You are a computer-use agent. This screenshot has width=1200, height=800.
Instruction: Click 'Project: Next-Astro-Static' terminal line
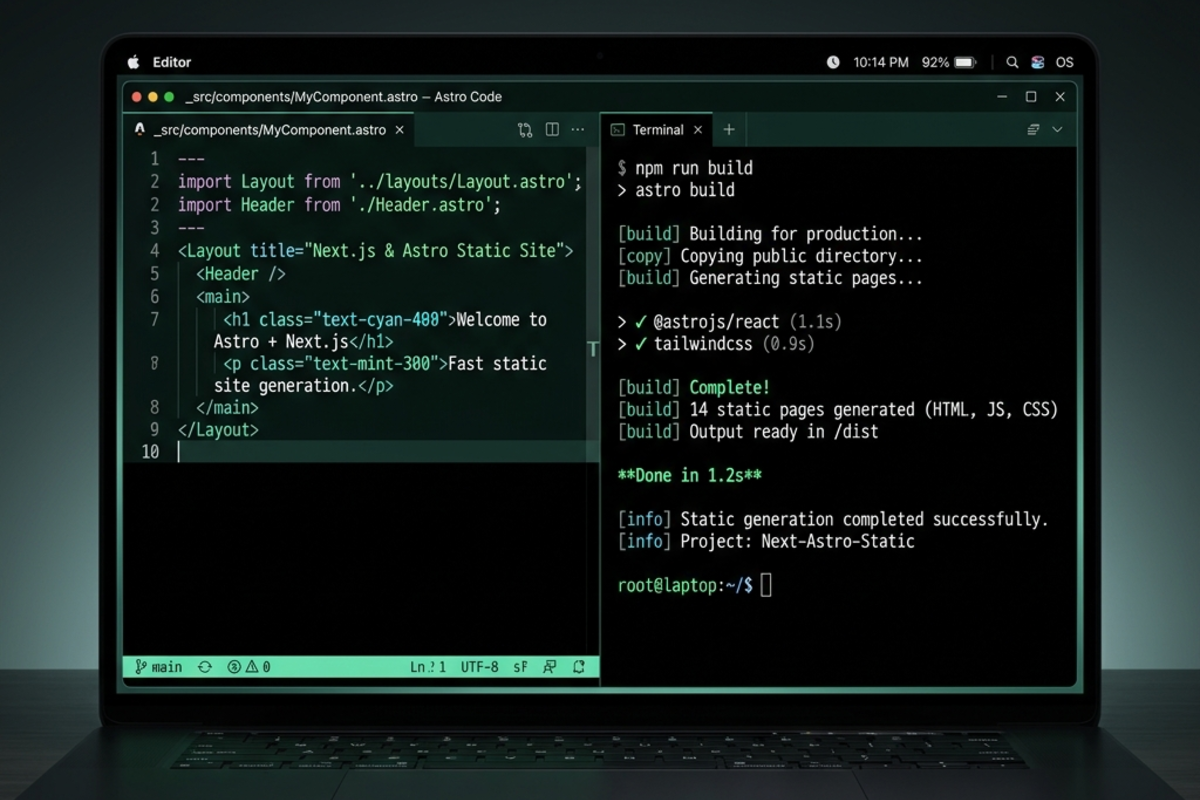[x=766, y=541]
